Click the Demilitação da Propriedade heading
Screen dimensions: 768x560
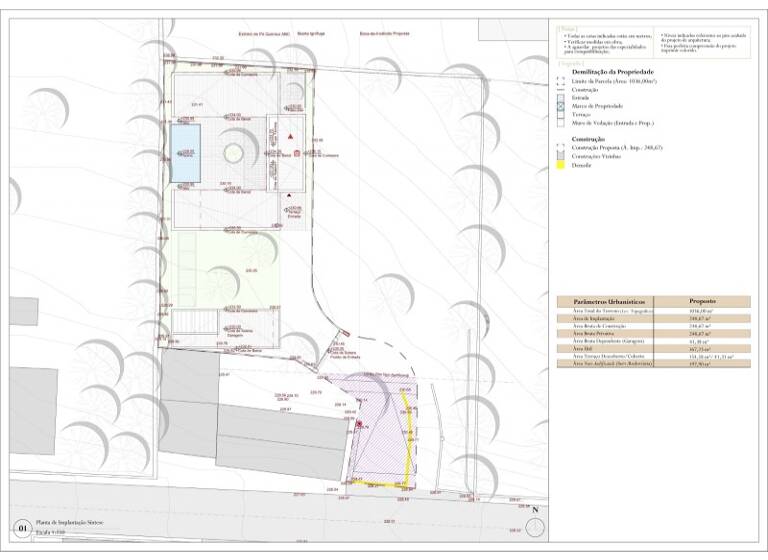tap(612, 72)
